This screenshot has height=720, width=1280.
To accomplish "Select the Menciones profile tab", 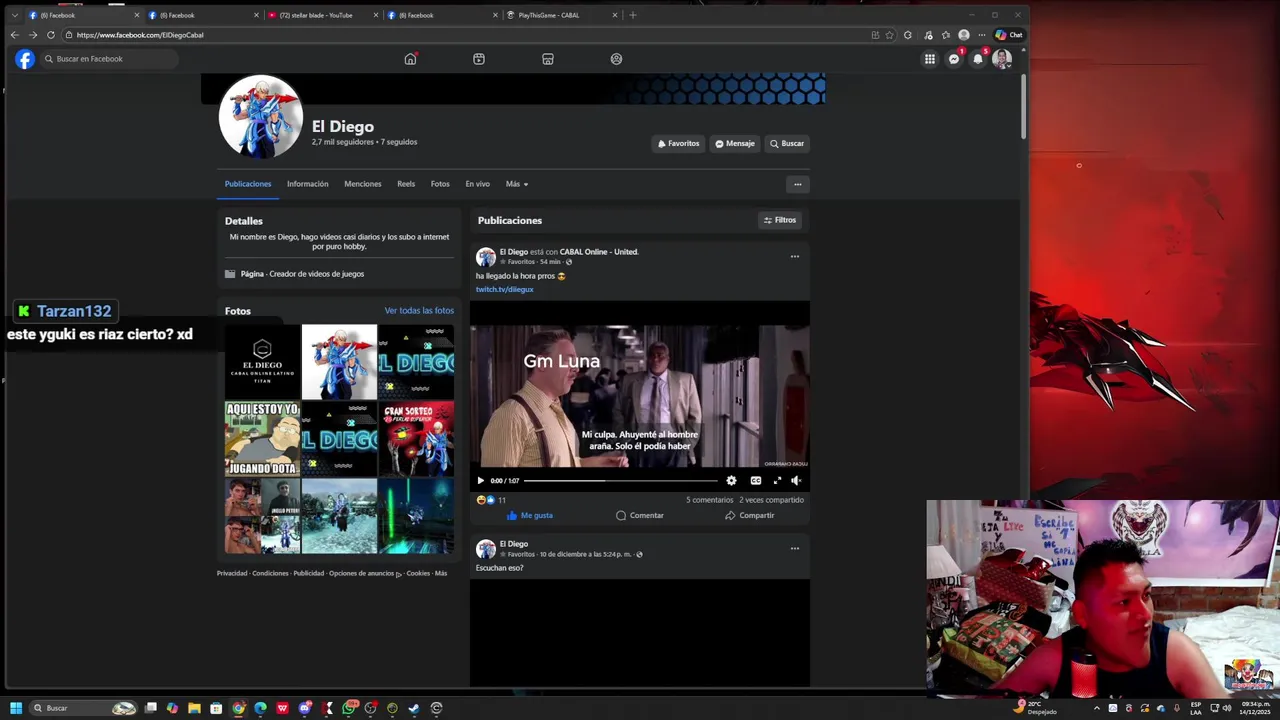I will click(x=363, y=184).
